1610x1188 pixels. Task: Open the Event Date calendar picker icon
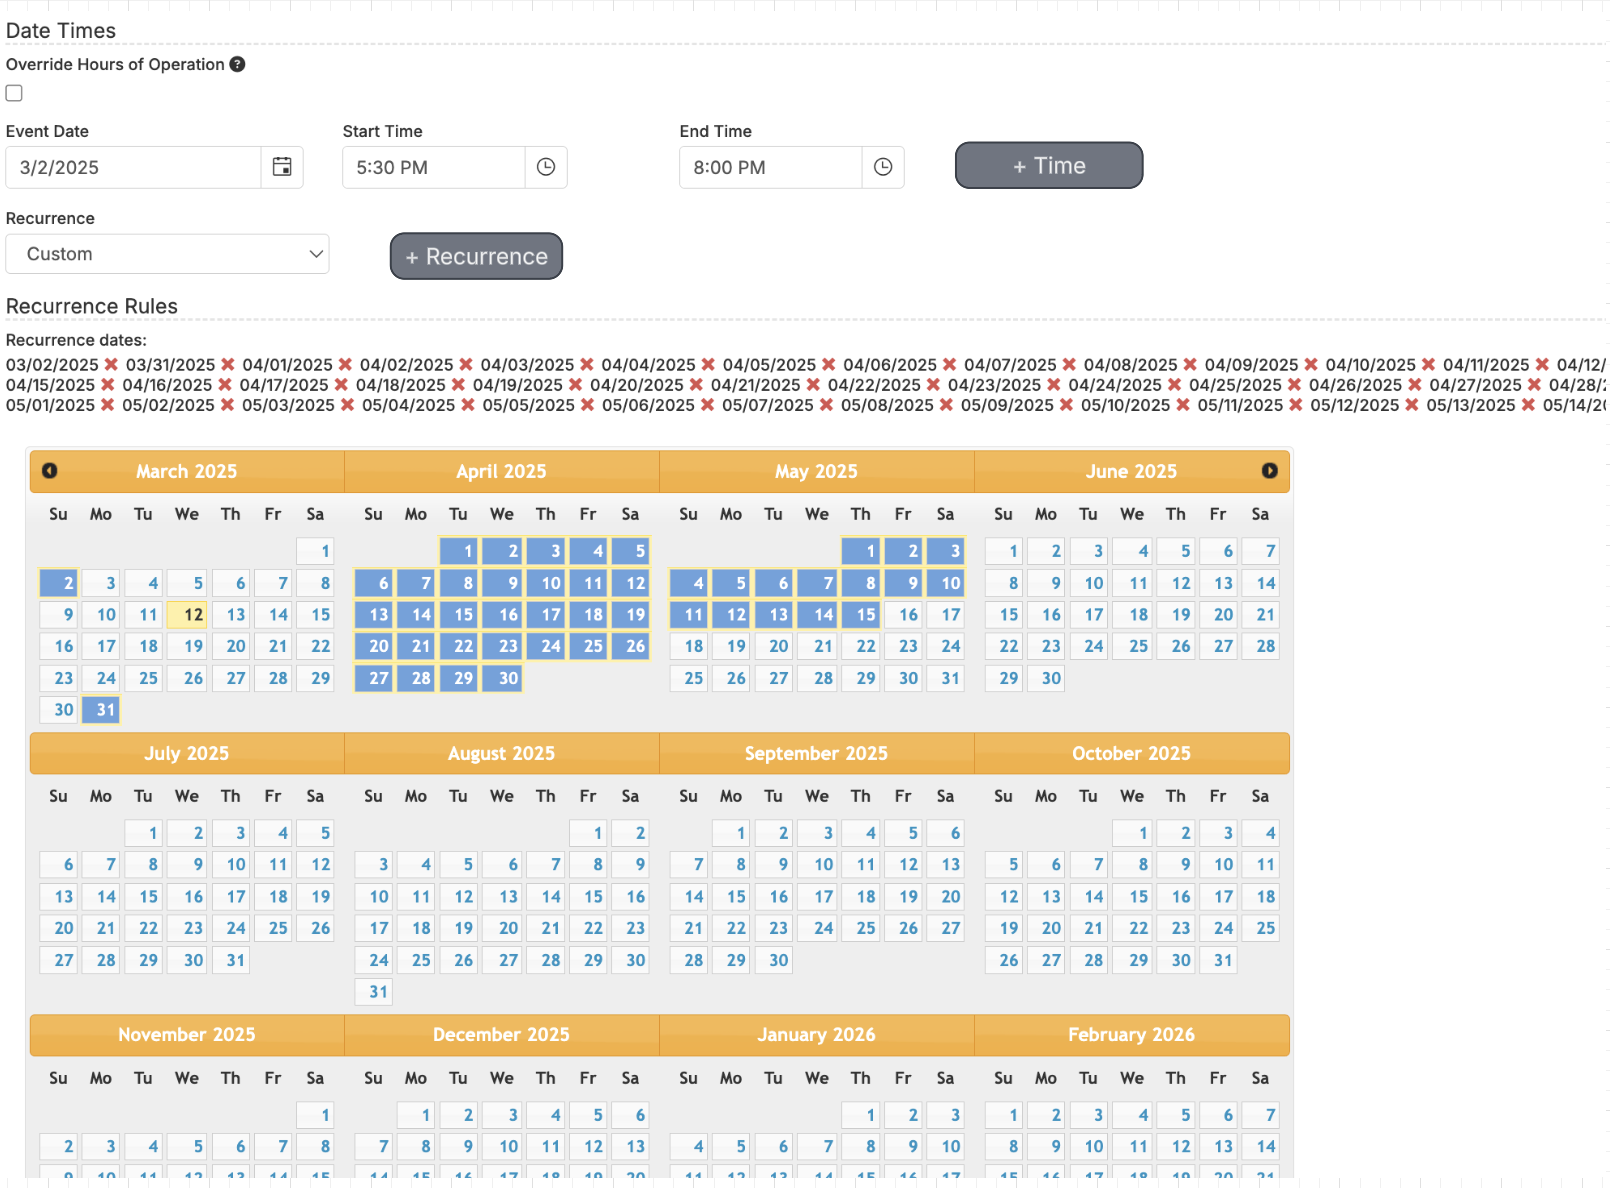[282, 167]
